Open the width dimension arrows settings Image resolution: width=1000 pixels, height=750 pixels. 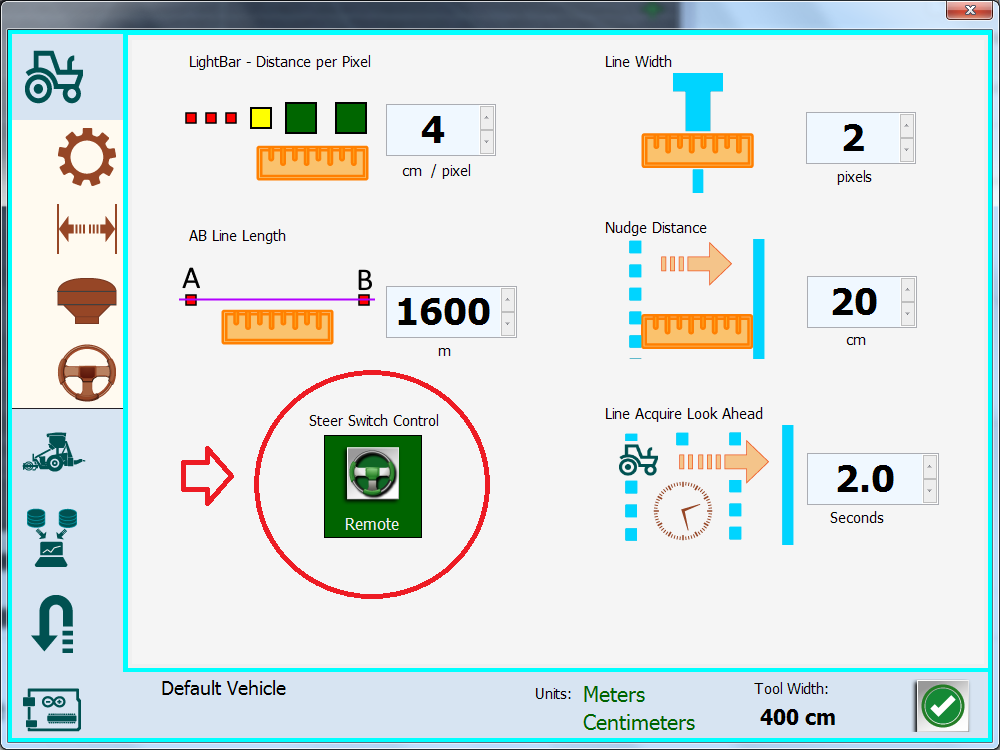86,229
